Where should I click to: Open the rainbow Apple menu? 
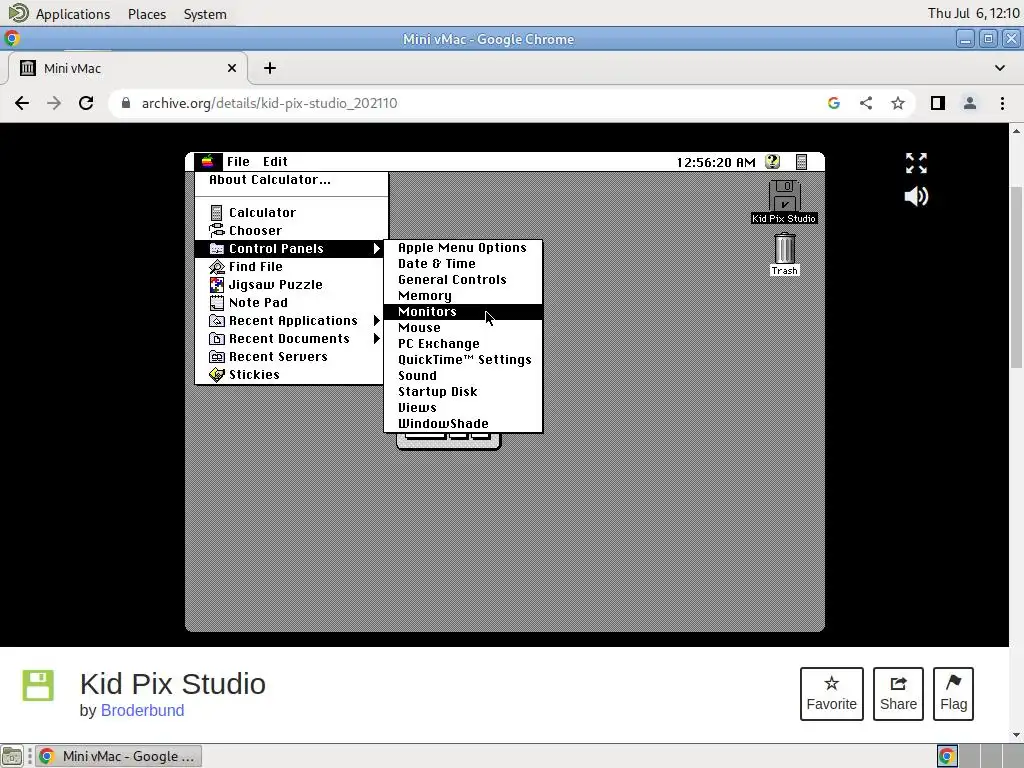(208, 161)
